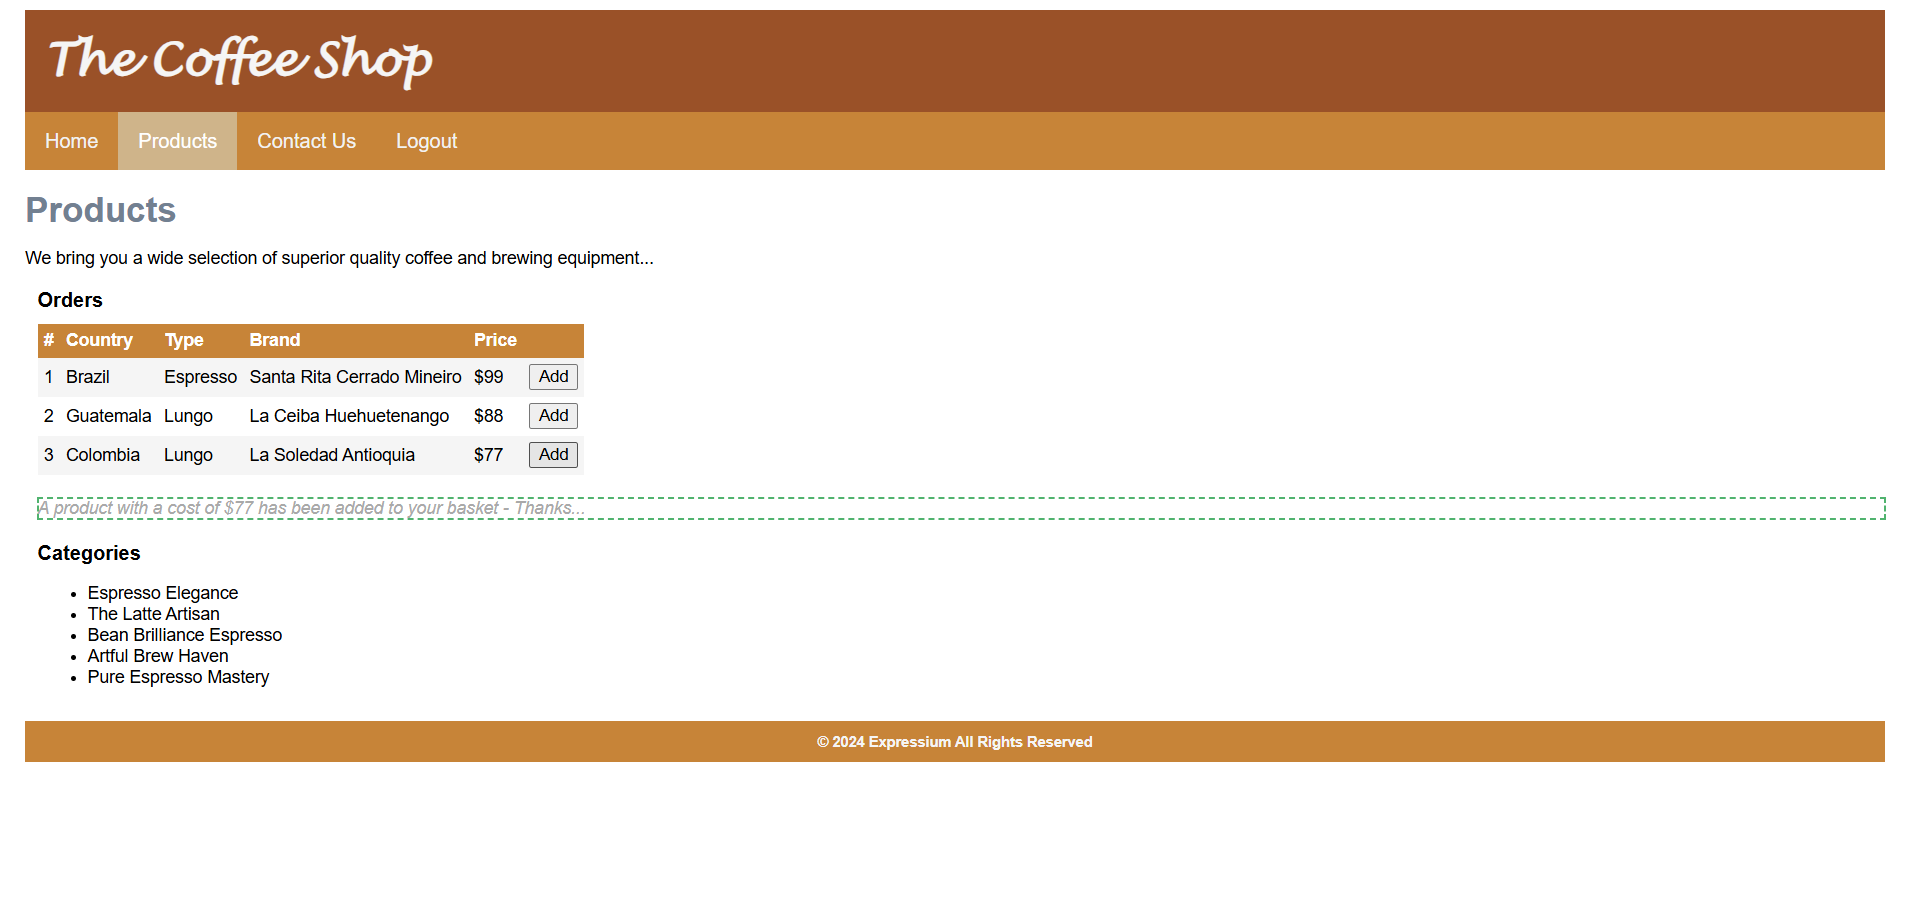
Task: Click the Type column header
Action: 184,340
